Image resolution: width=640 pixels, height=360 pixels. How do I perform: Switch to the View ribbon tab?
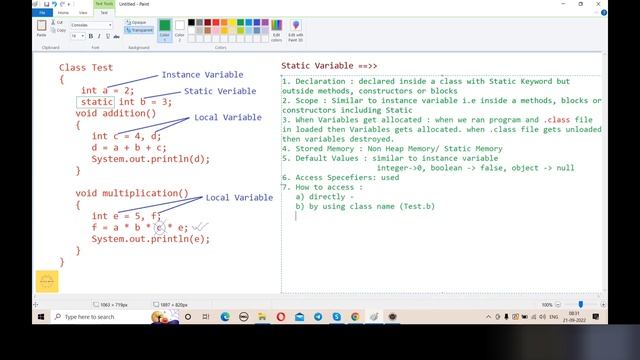83,13
